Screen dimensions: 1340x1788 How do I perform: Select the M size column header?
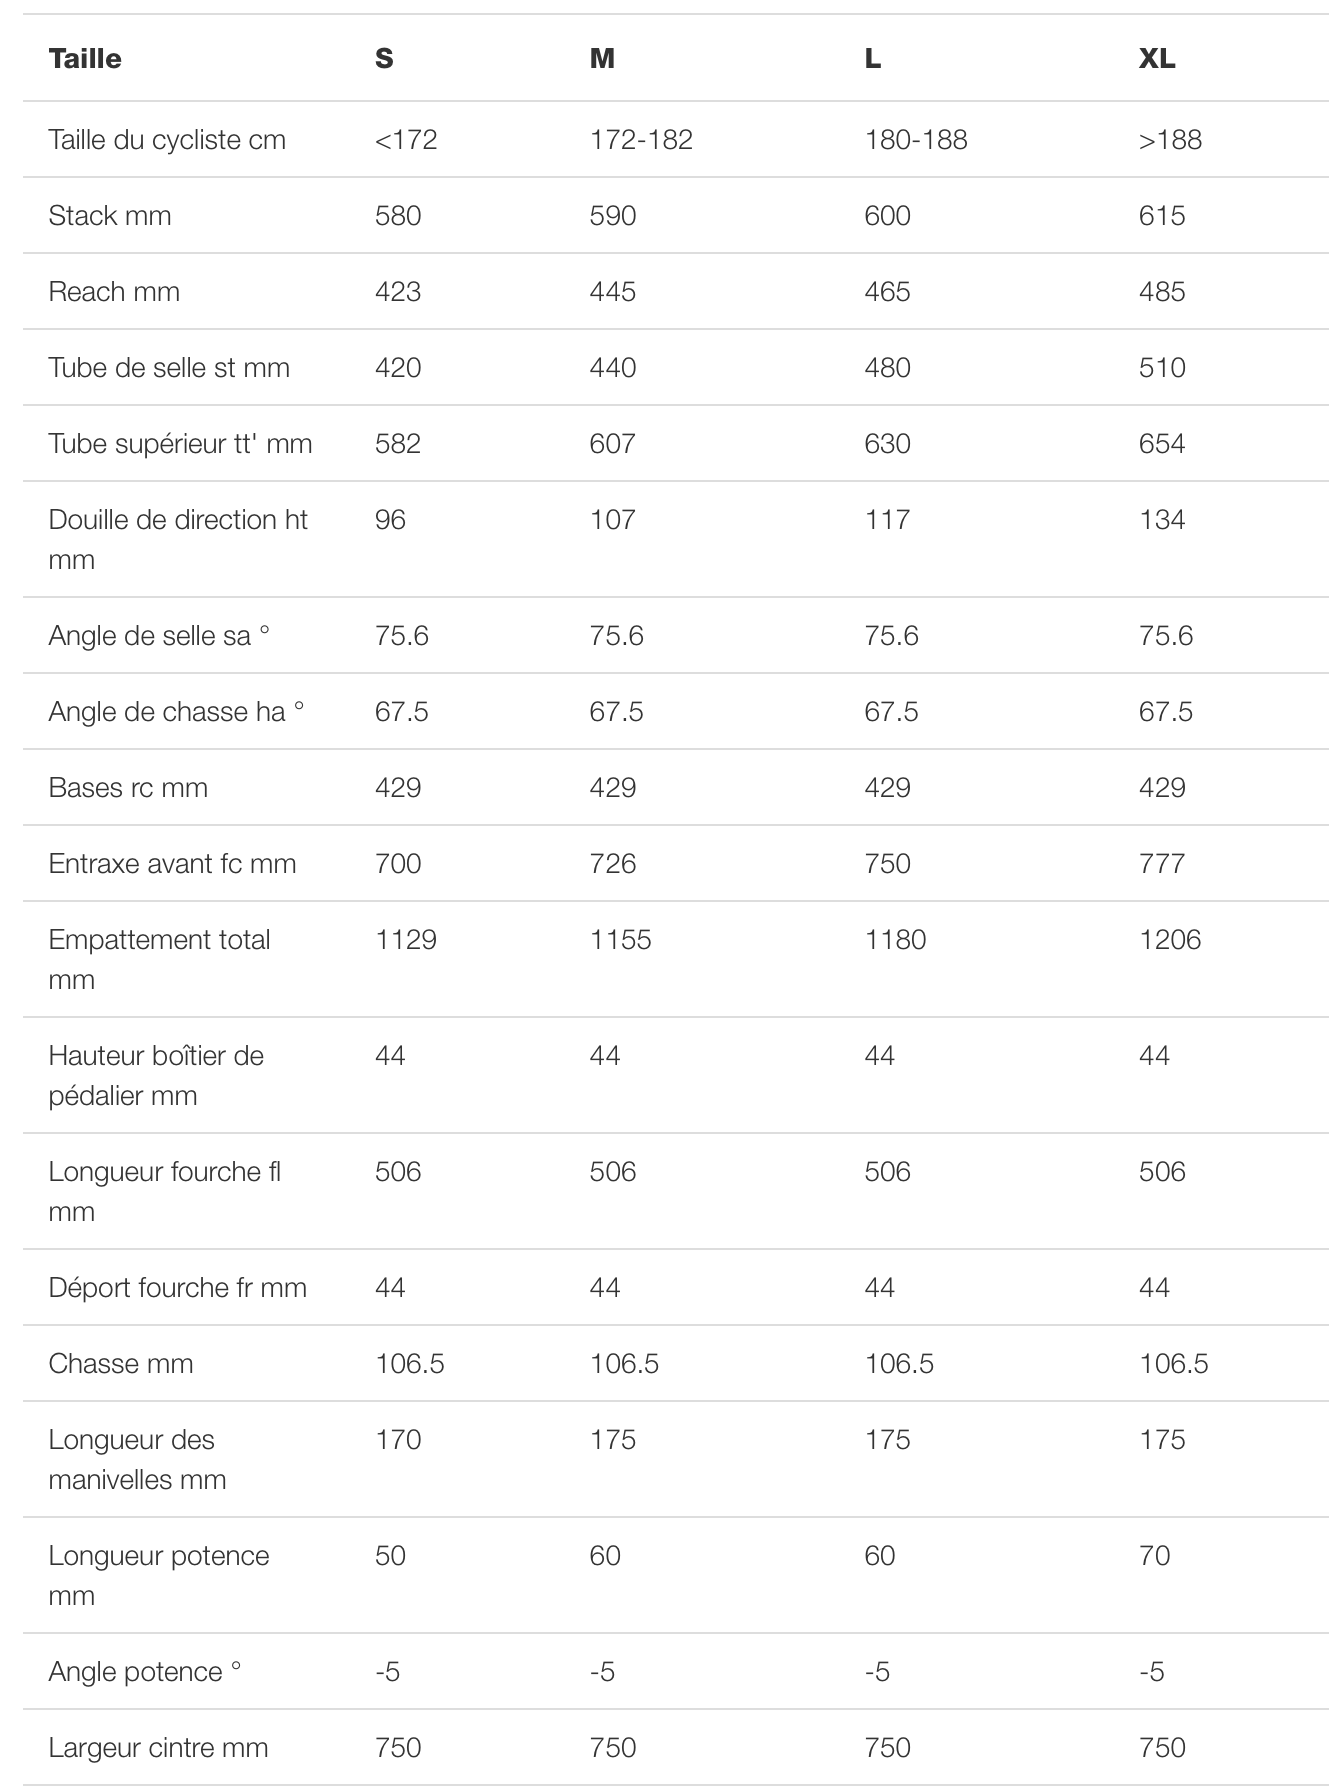[x=602, y=59]
